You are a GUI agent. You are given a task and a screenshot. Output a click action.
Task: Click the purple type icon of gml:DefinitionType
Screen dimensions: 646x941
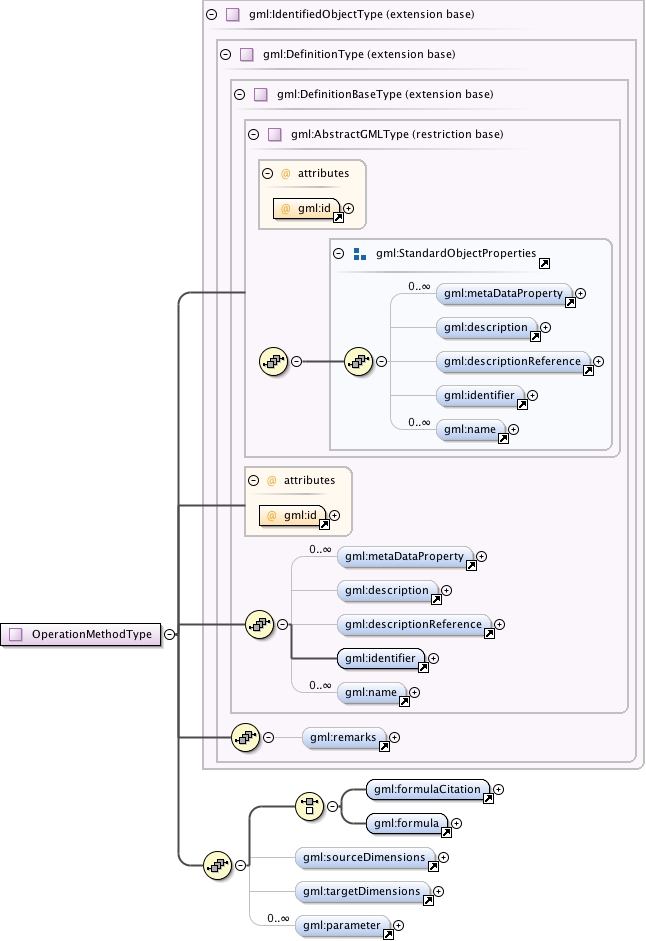pyautogui.click(x=247, y=55)
